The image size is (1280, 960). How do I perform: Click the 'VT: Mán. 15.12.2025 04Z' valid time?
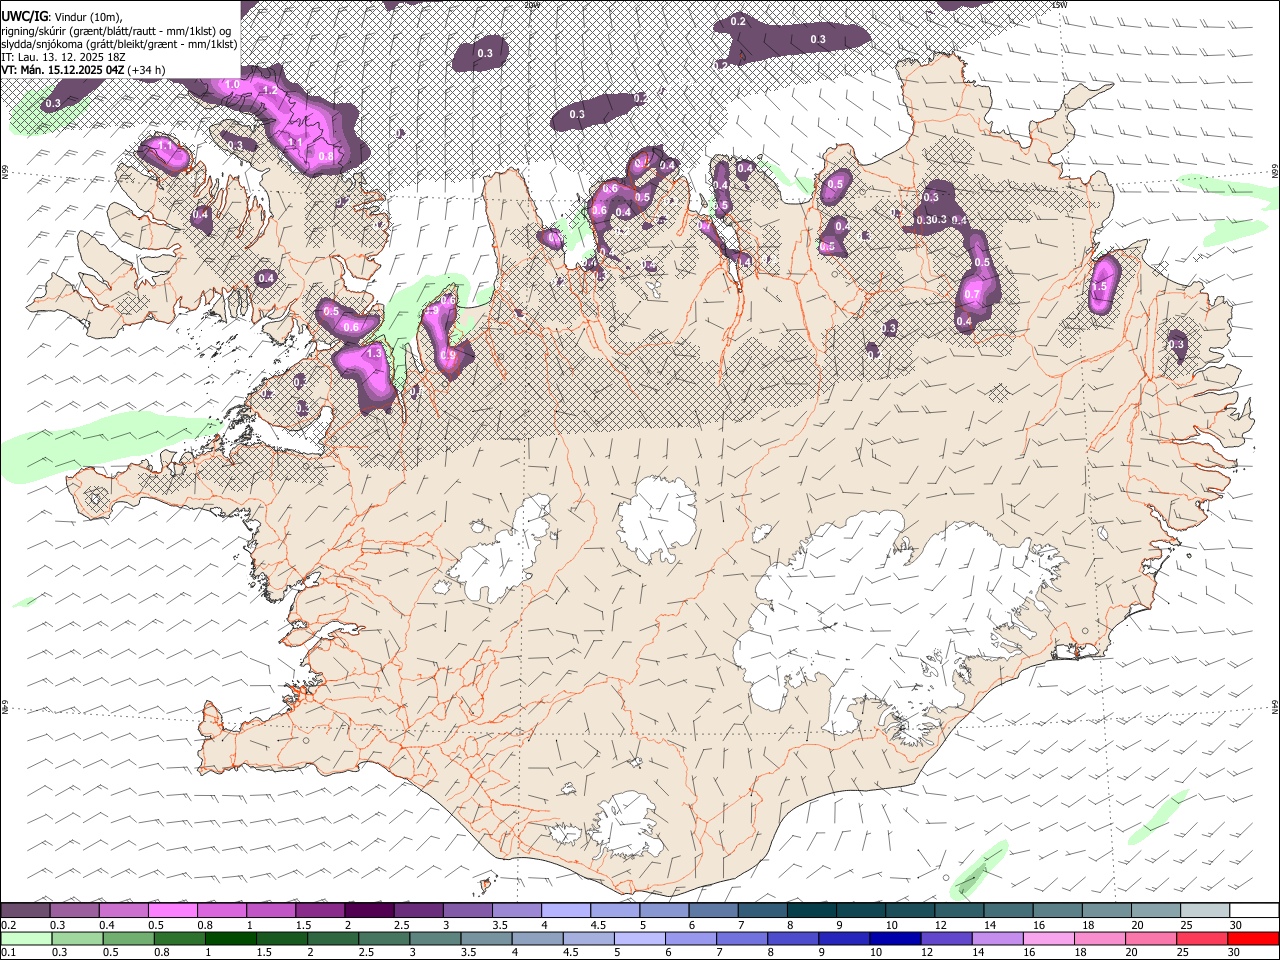(63, 70)
